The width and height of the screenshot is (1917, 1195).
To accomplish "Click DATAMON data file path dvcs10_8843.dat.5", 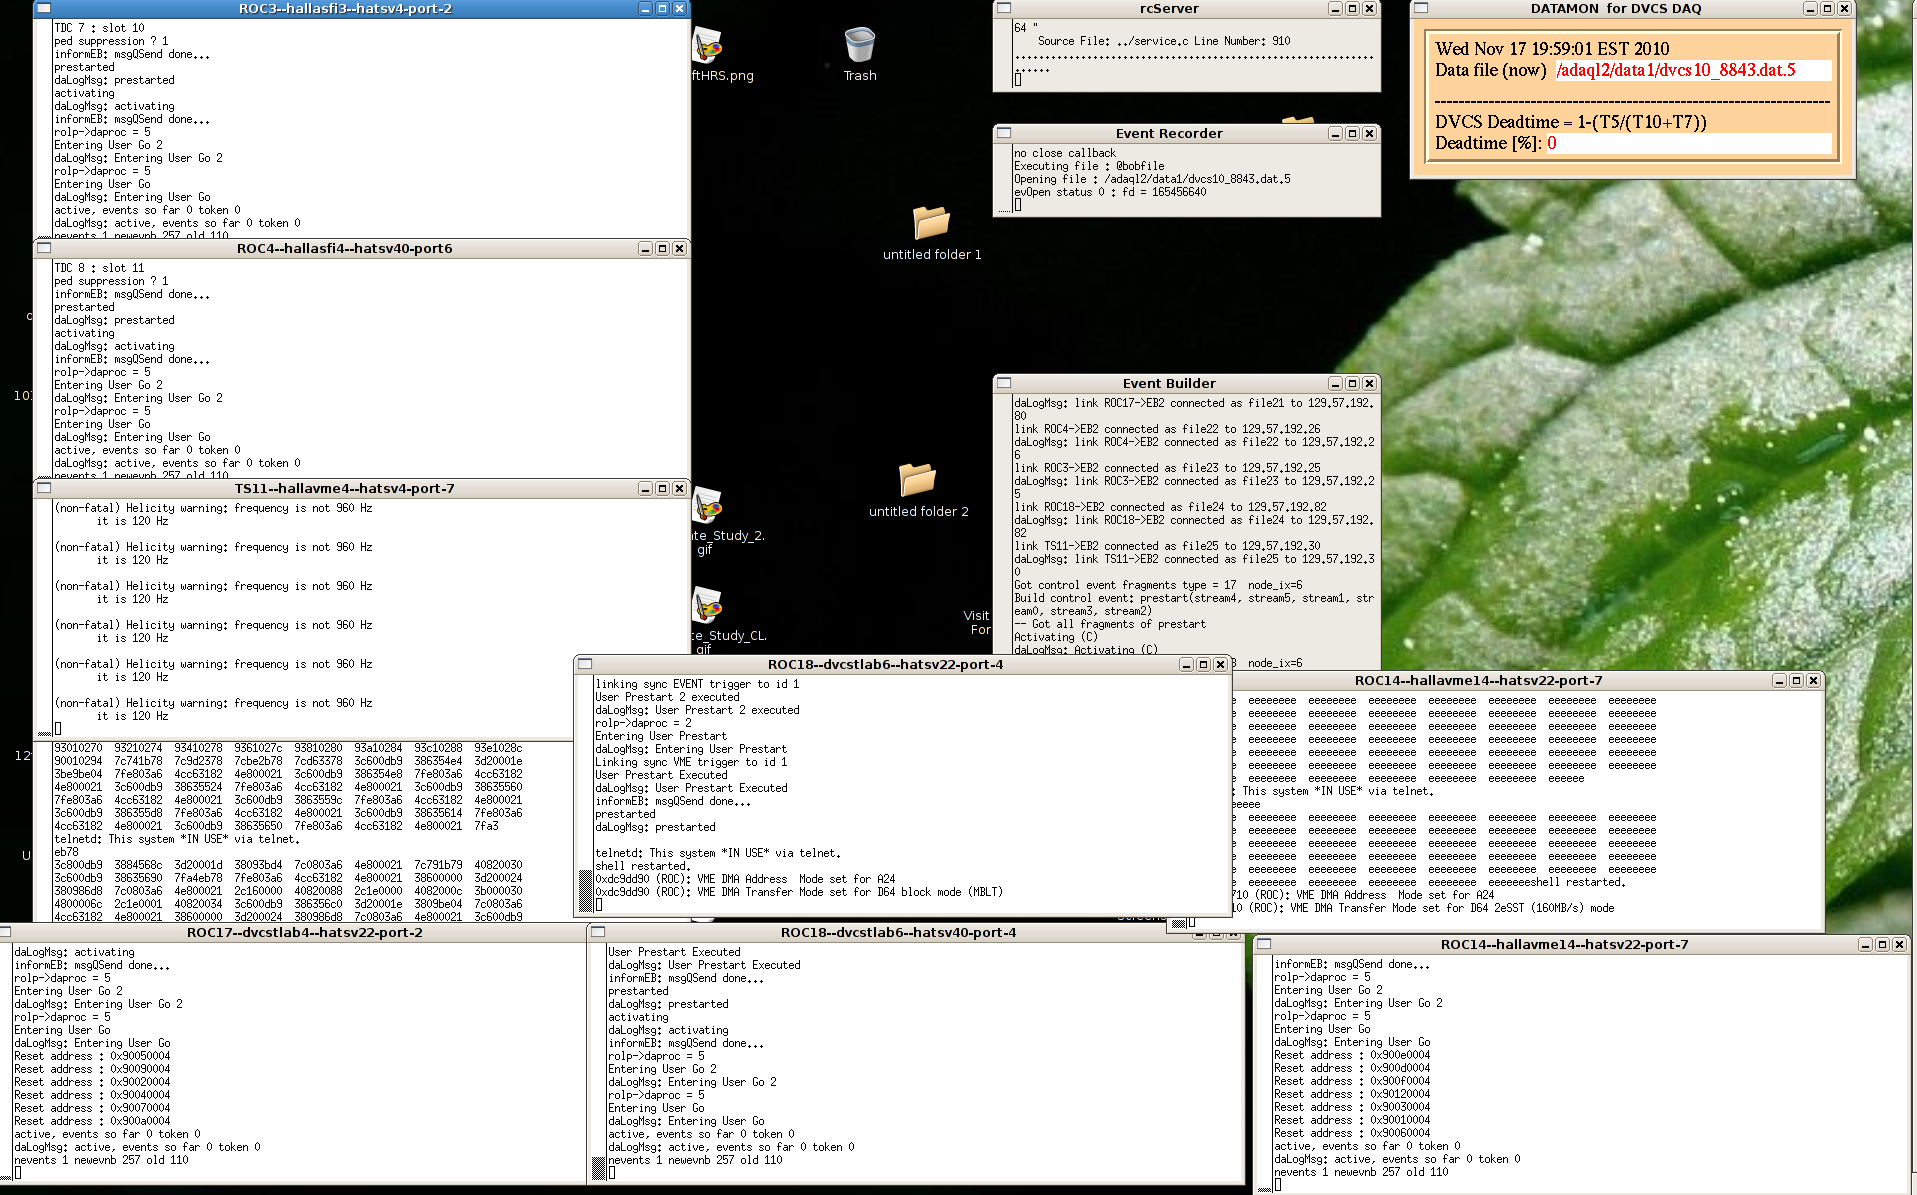I will [x=1675, y=70].
